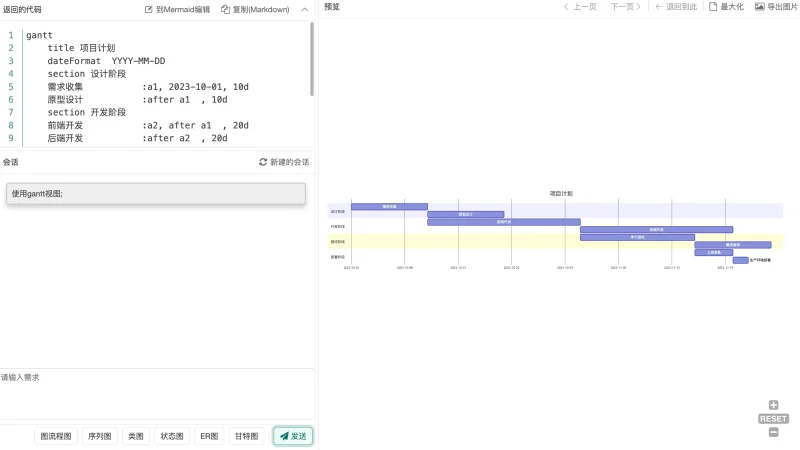800x450 pixels.
Task: Choose the 状态图 diagram type
Action: point(172,436)
